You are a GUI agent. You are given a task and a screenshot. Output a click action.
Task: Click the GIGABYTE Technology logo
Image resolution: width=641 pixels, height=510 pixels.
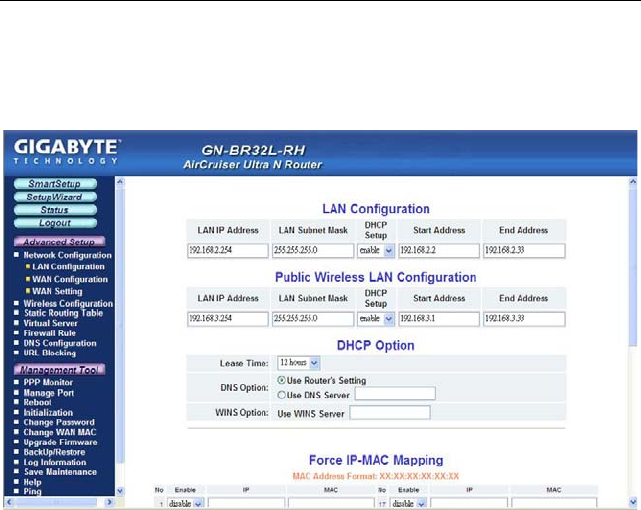pyautogui.click(x=67, y=152)
